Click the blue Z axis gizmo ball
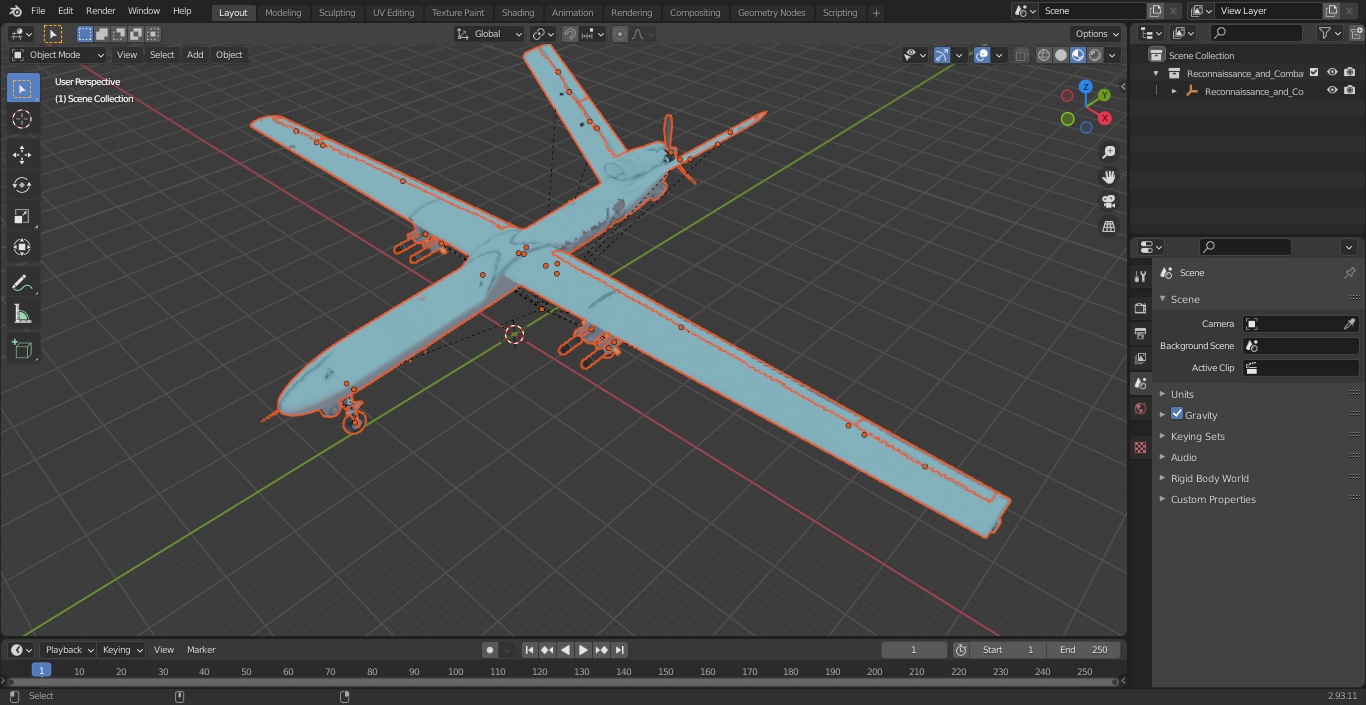1366x705 pixels. (1086, 87)
